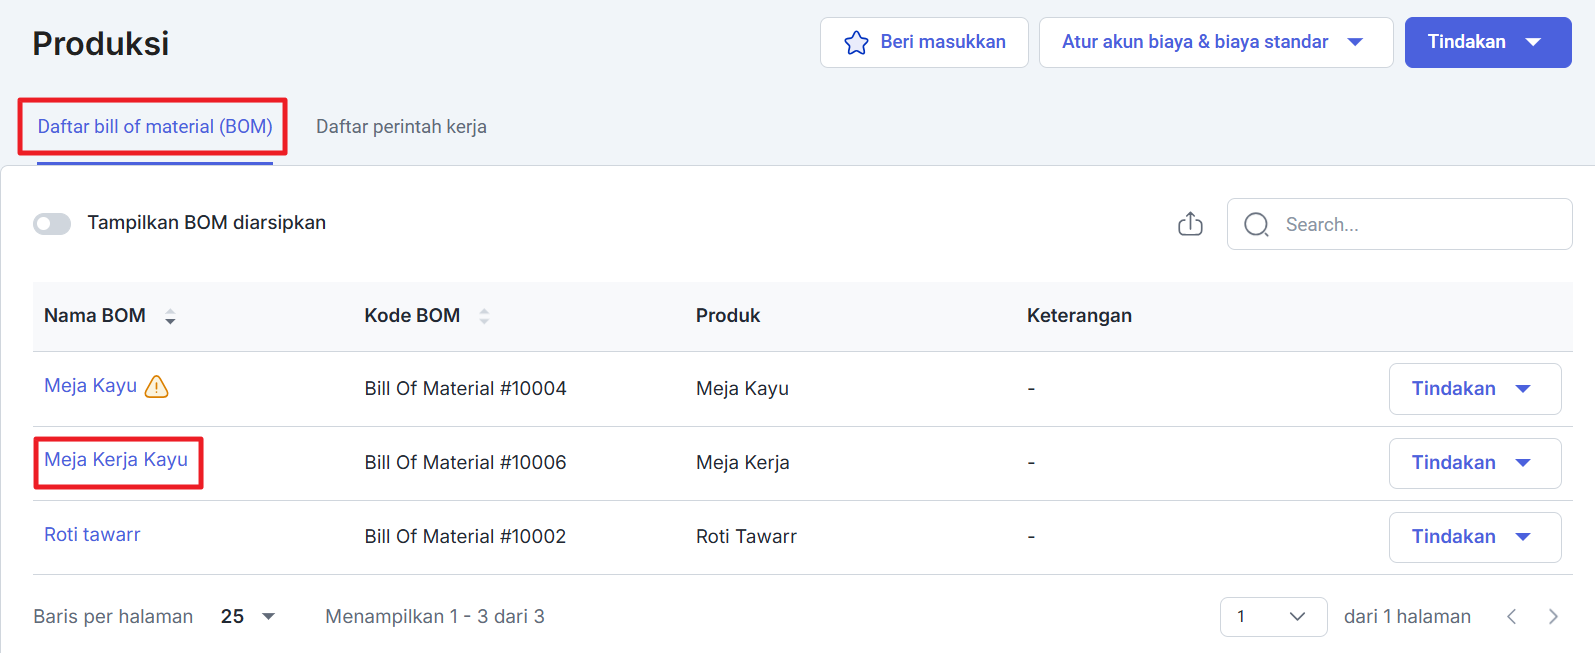Viewport: 1595px width, 653px height.
Task: Open Tindakan dropdown for Meja Kerja Kayu row
Action: (x=1474, y=463)
